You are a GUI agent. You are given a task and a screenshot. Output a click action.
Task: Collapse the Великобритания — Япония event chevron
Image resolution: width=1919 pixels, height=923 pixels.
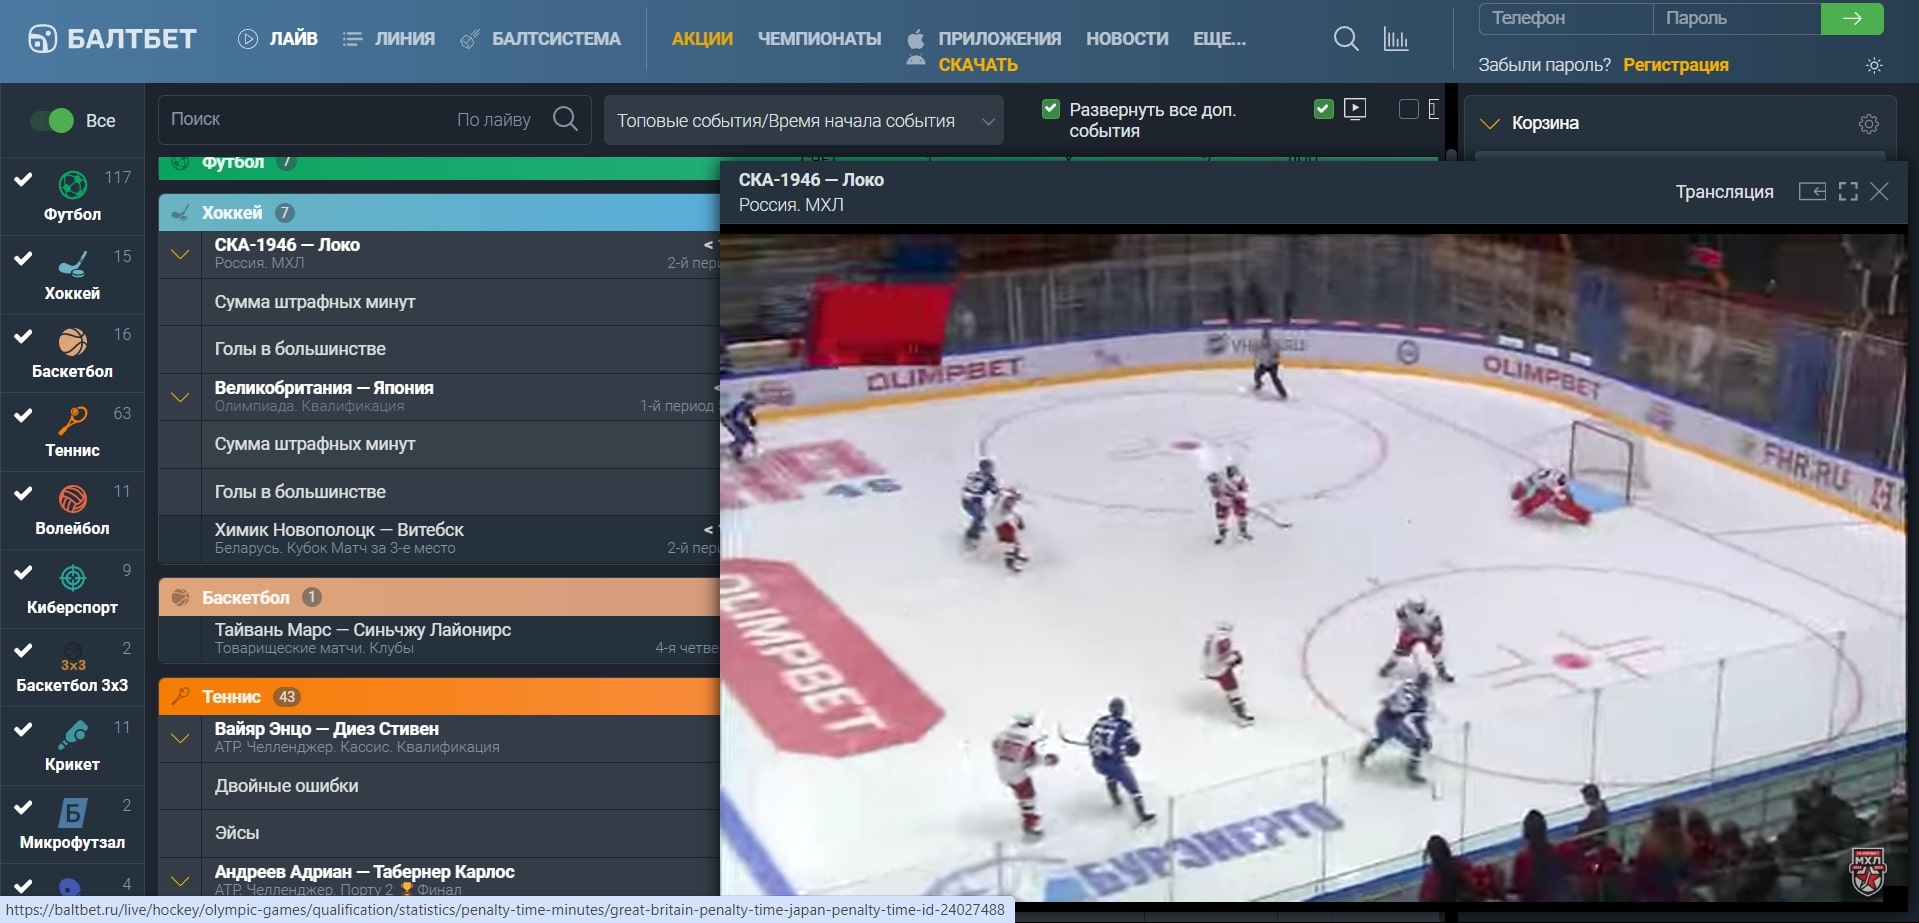click(x=180, y=397)
